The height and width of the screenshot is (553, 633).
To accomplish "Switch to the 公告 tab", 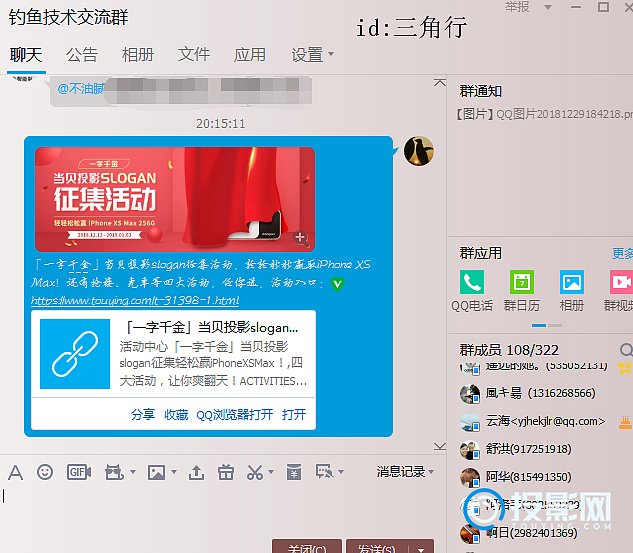I will (x=82, y=54).
